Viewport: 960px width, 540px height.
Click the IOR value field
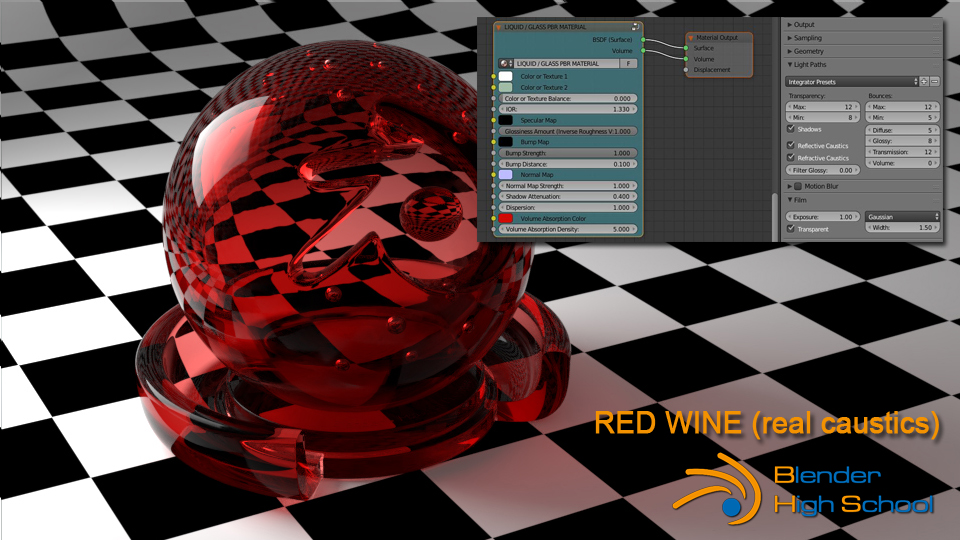(x=568, y=110)
